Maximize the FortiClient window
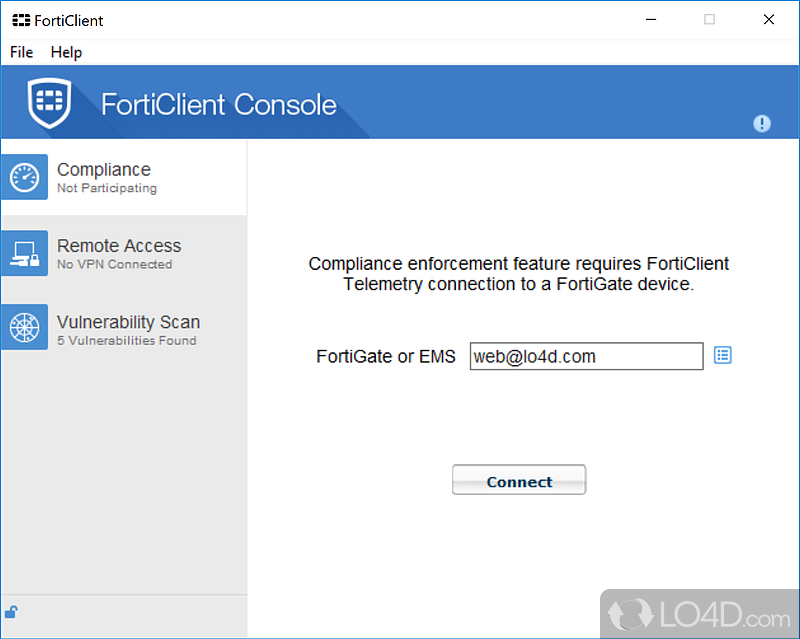 (710, 19)
